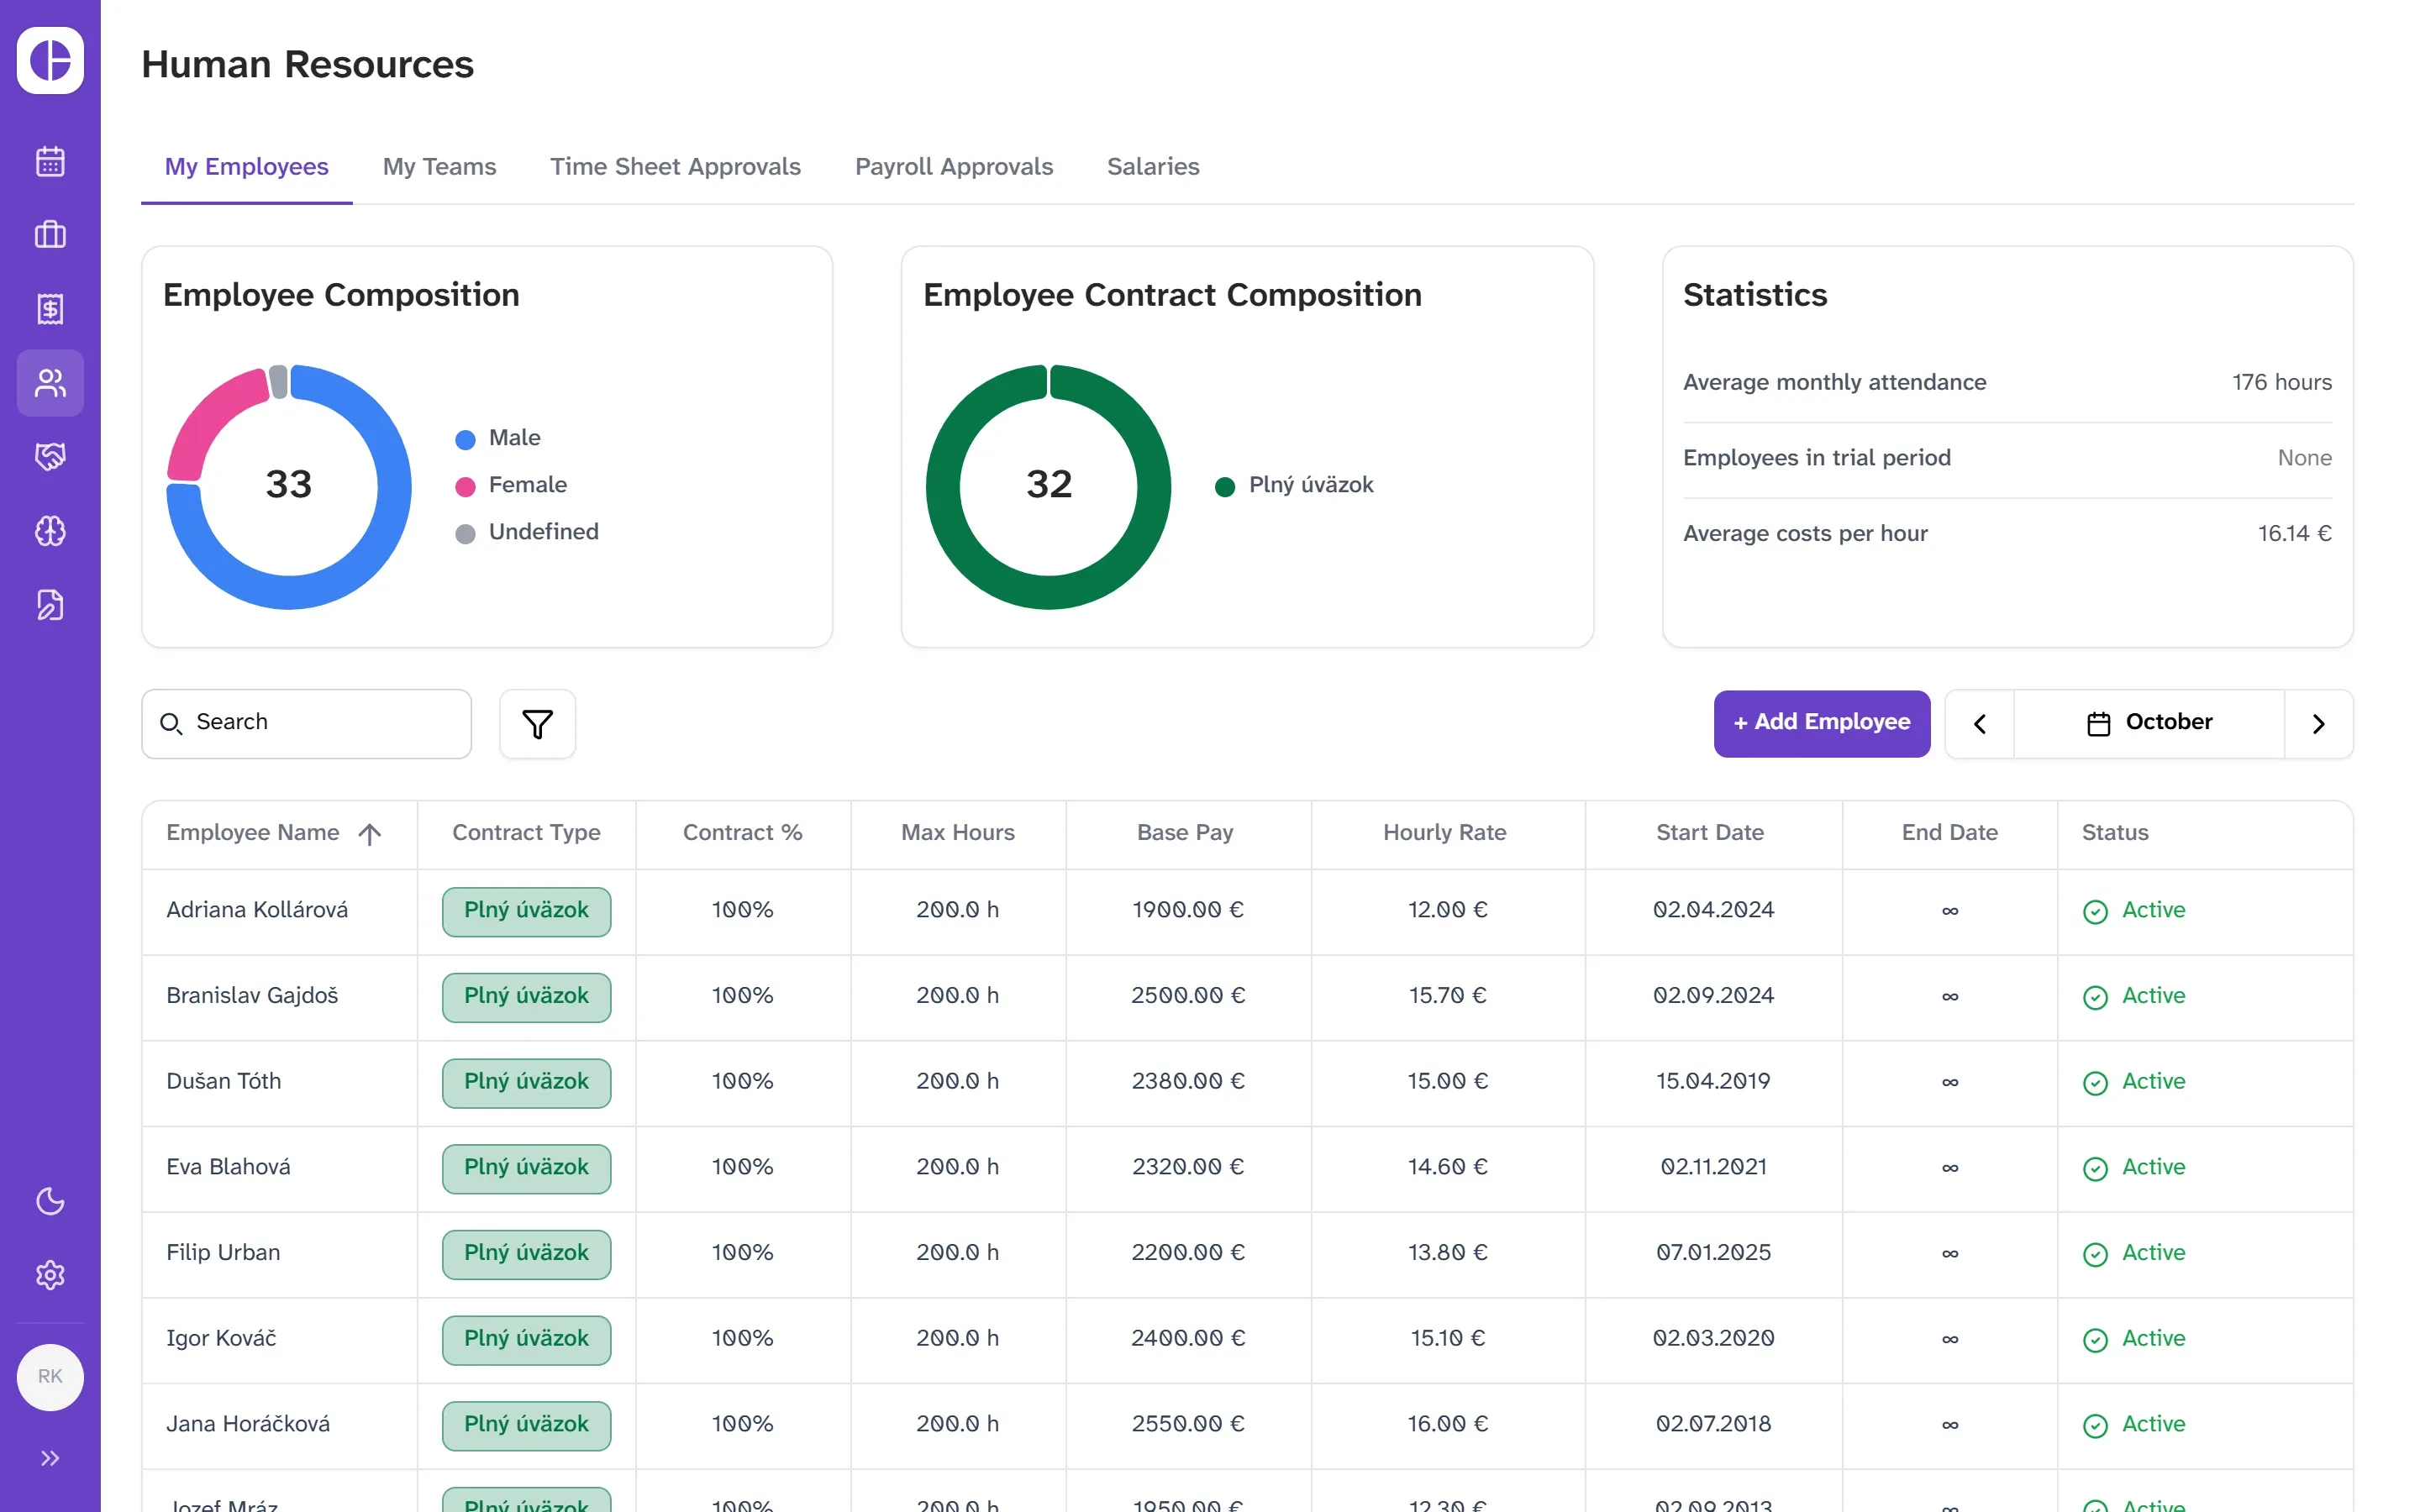The image size is (2420, 1512).
Task: Switch to the Time Sheet Approvals tab
Action: point(675,167)
